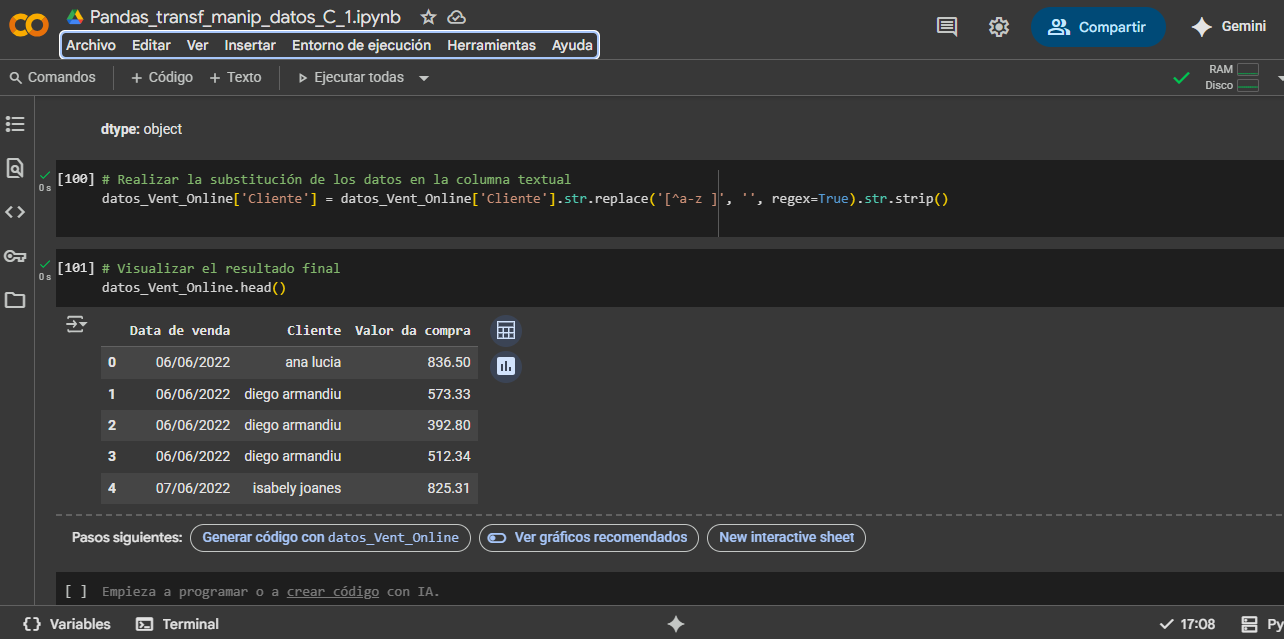The width and height of the screenshot is (1284, 639).
Task: Add a text cell with + Texto
Action: (235, 77)
